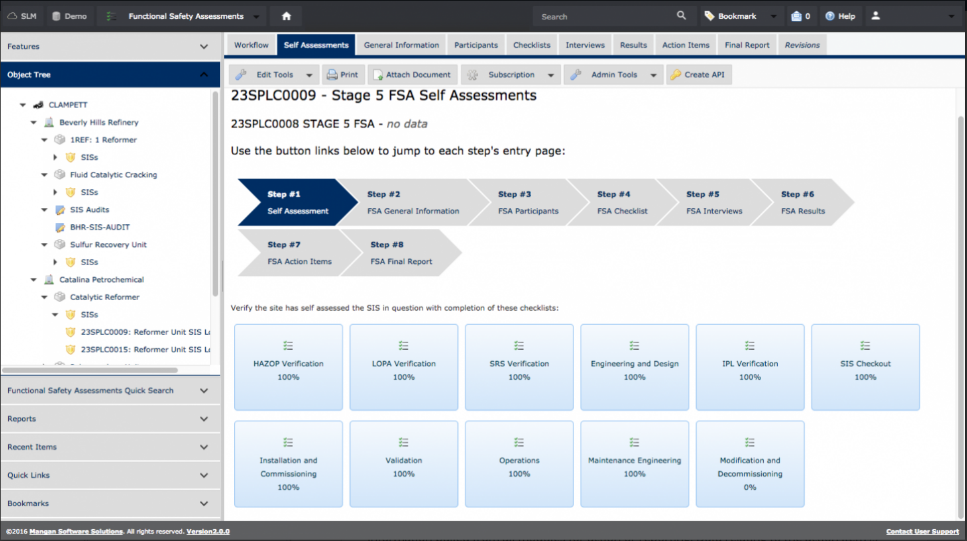967x541 pixels.
Task: Click the Object Tree horizontal scrollbar
Action: point(90,370)
